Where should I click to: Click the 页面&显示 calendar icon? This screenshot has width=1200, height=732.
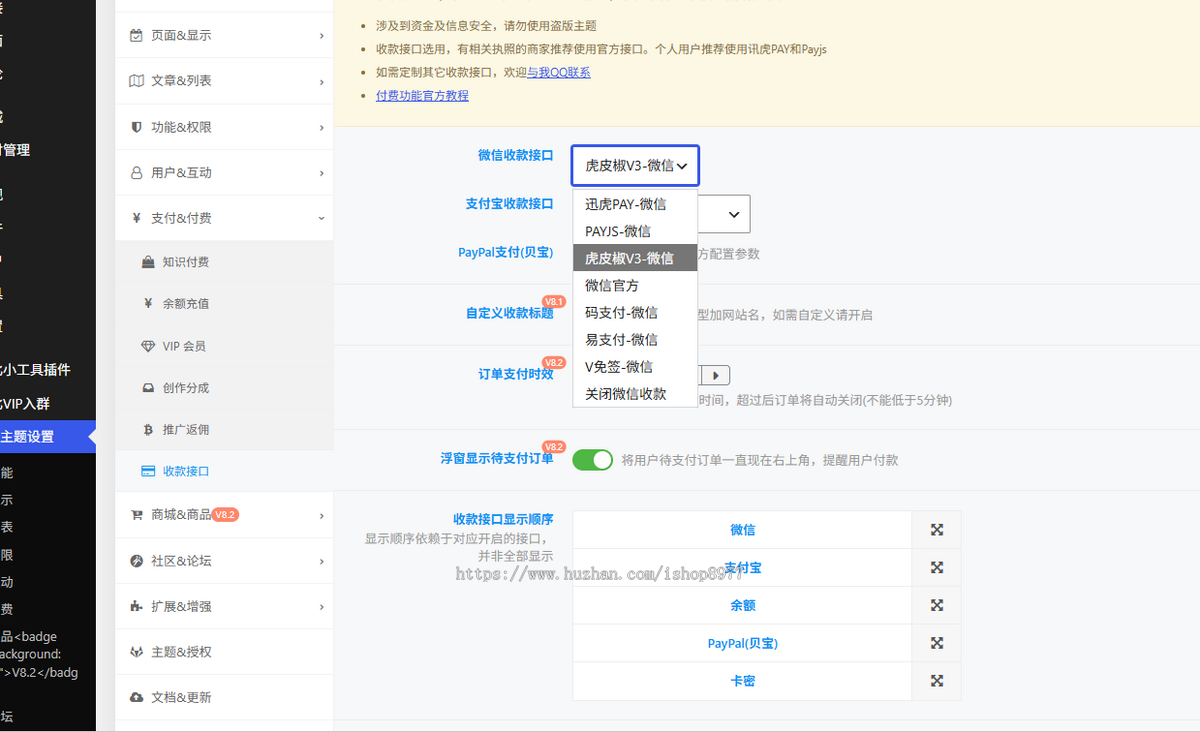(x=137, y=36)
